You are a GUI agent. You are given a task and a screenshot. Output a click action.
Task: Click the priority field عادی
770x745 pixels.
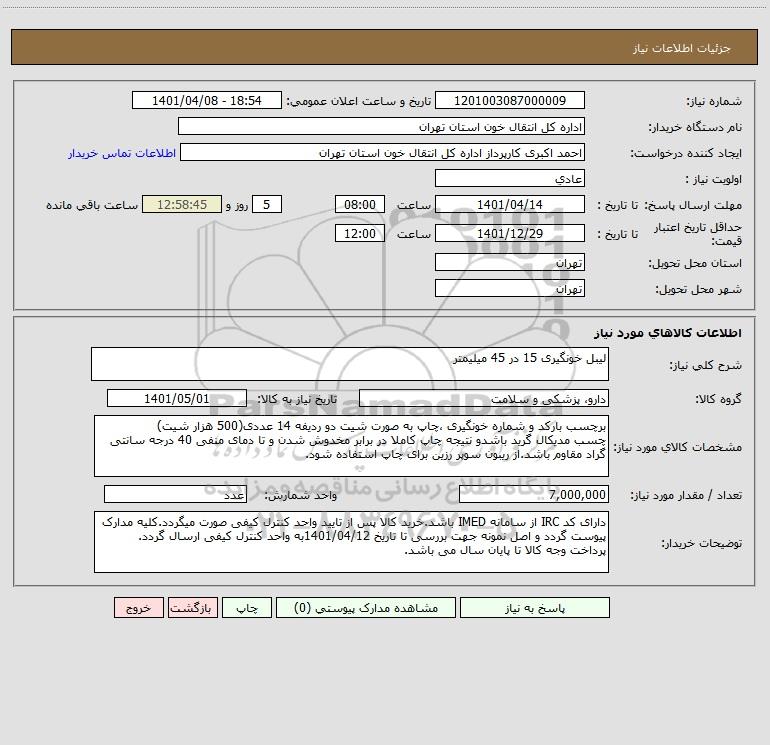(x=510, y=178)
